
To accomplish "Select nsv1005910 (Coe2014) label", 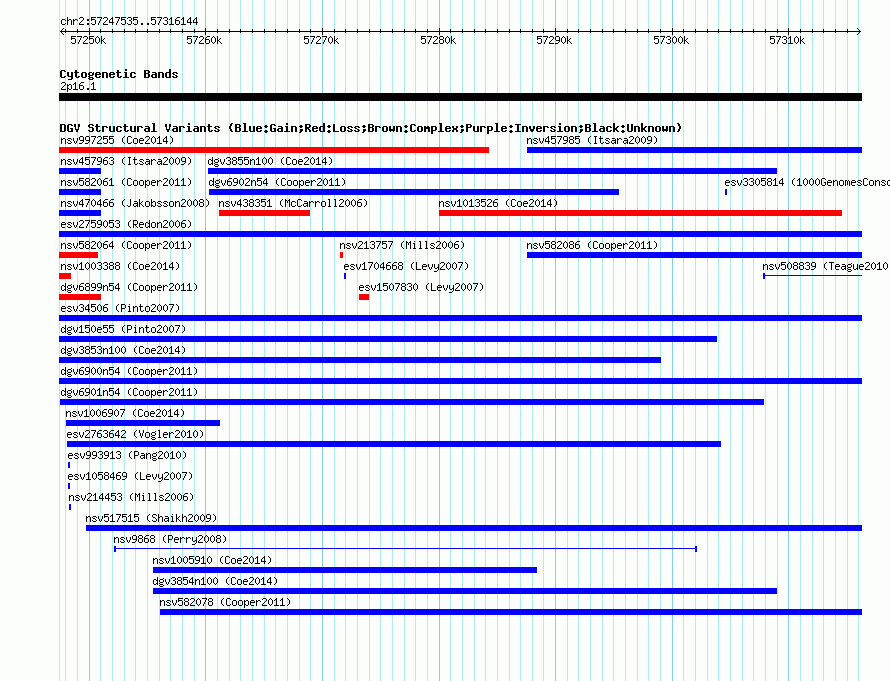I will click(212, 560).
